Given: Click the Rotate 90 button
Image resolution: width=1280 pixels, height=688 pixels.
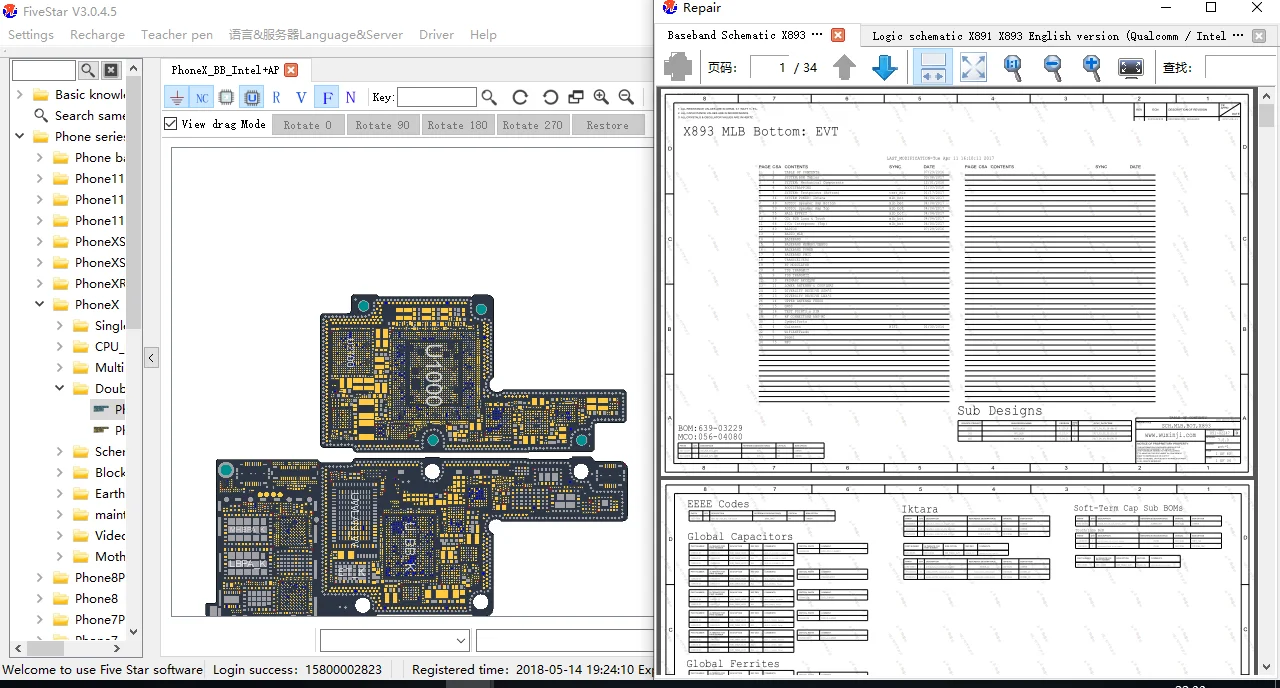Looking at the screenshot, I should 382,125.
